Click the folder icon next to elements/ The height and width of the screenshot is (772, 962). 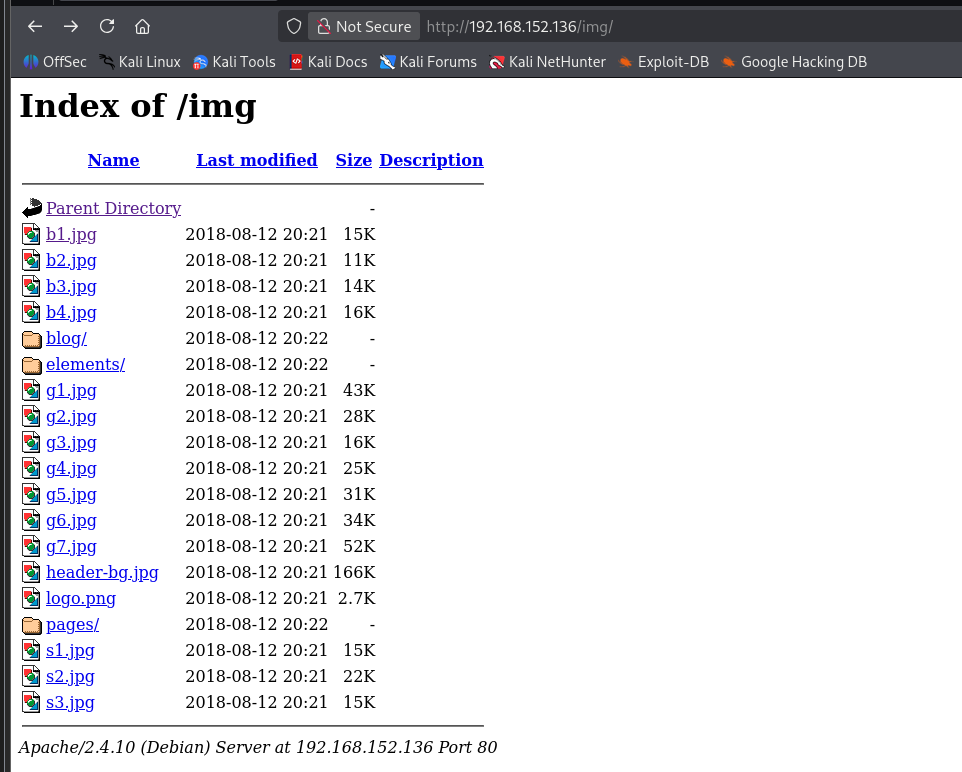31,364
